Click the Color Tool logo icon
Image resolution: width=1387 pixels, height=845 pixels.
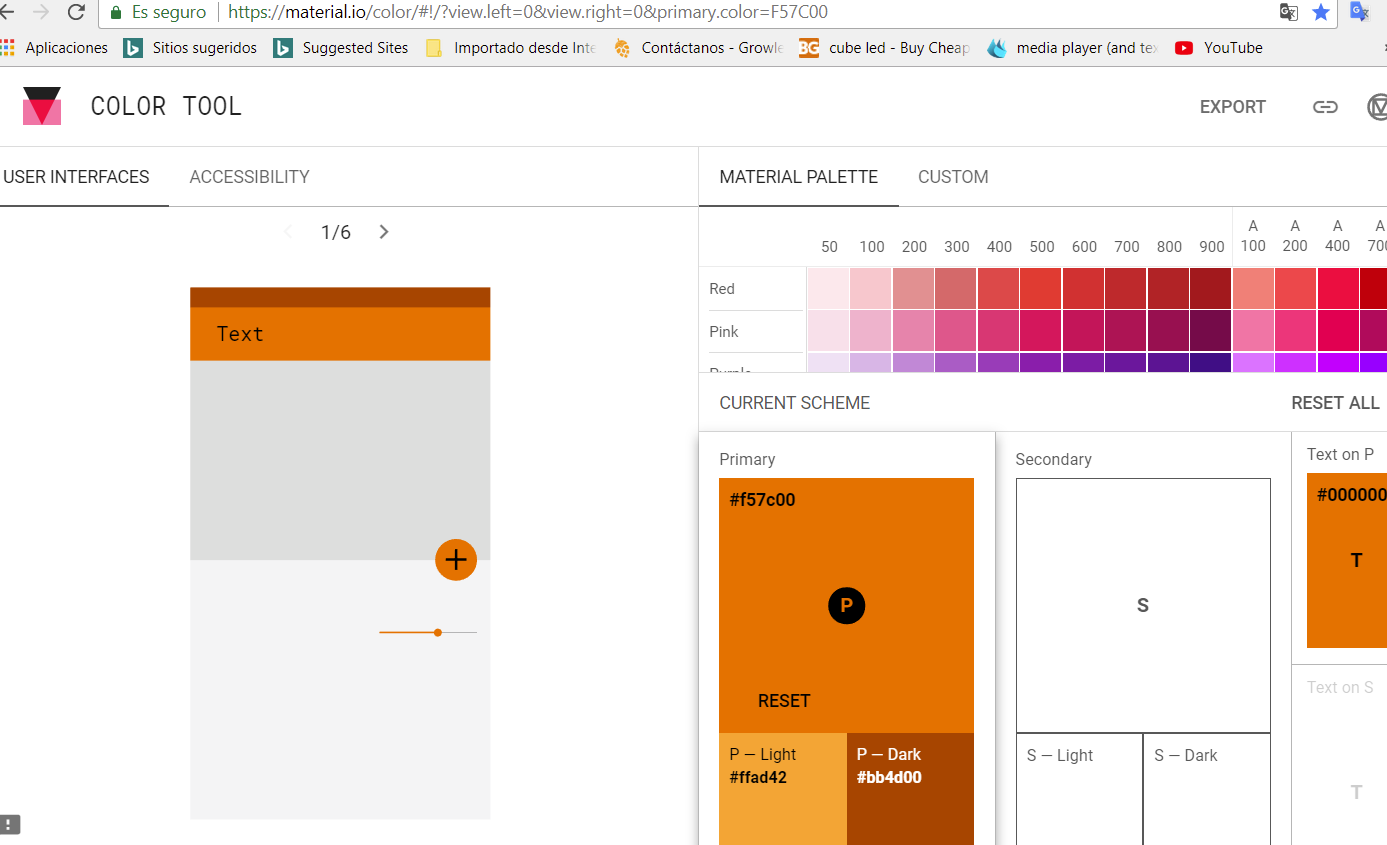tap(42, 107)
